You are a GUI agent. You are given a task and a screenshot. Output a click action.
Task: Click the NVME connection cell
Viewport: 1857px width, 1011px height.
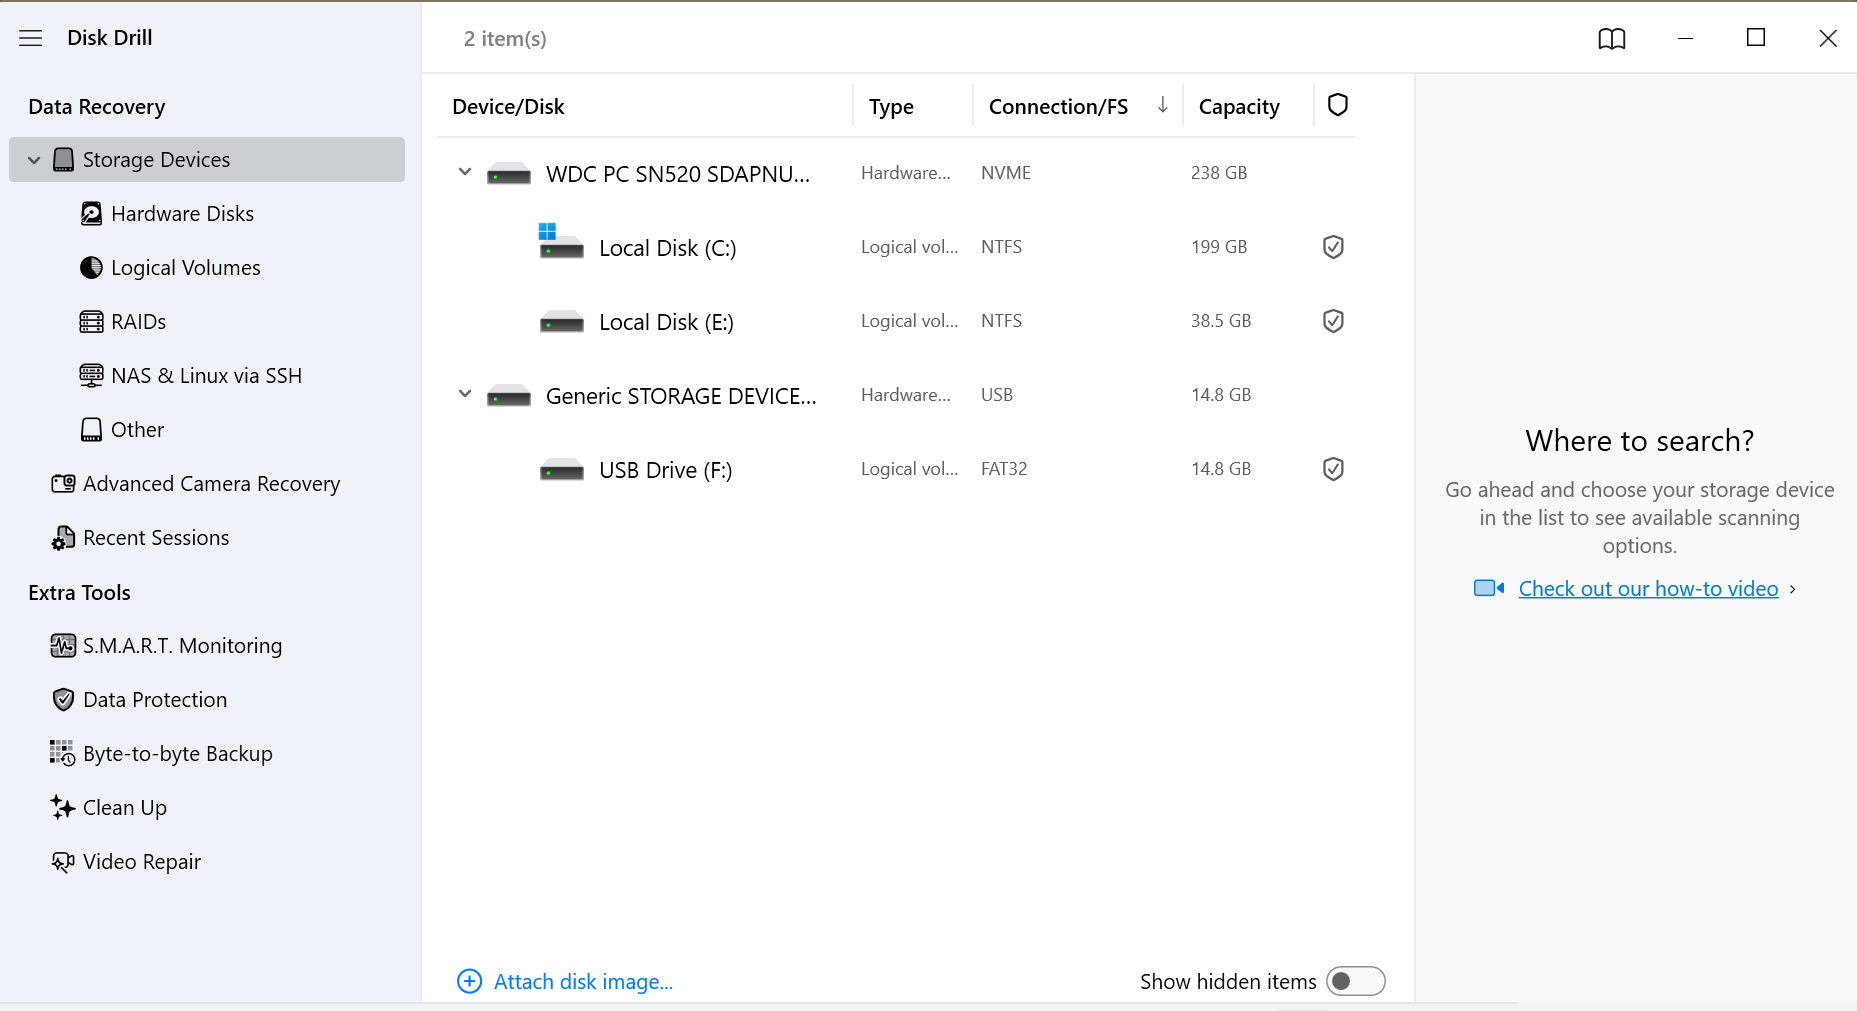[x=1006, y=173]
